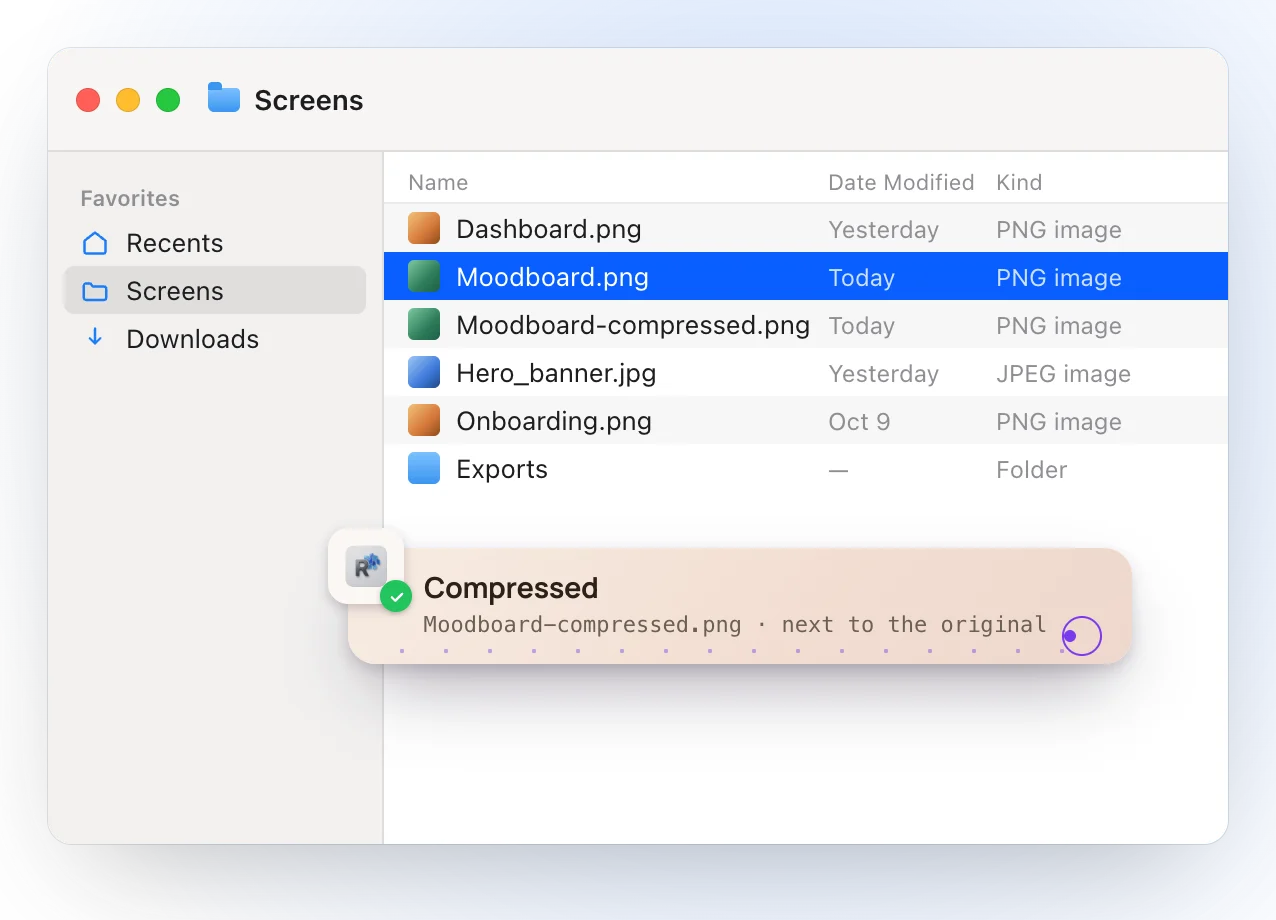The height and width of the screenshot is (920, 1276).
Task: Click the Moodboard.png green file icon
Action: point(424,277)
